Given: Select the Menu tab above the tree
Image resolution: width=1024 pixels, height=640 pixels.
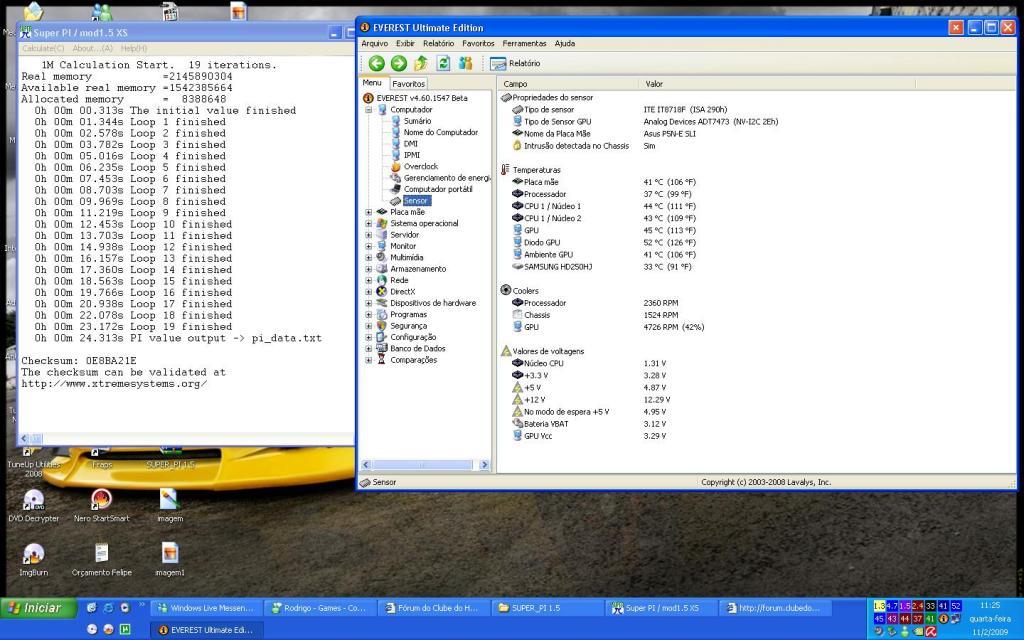Looking at the screenshot, I should [372, 83].
